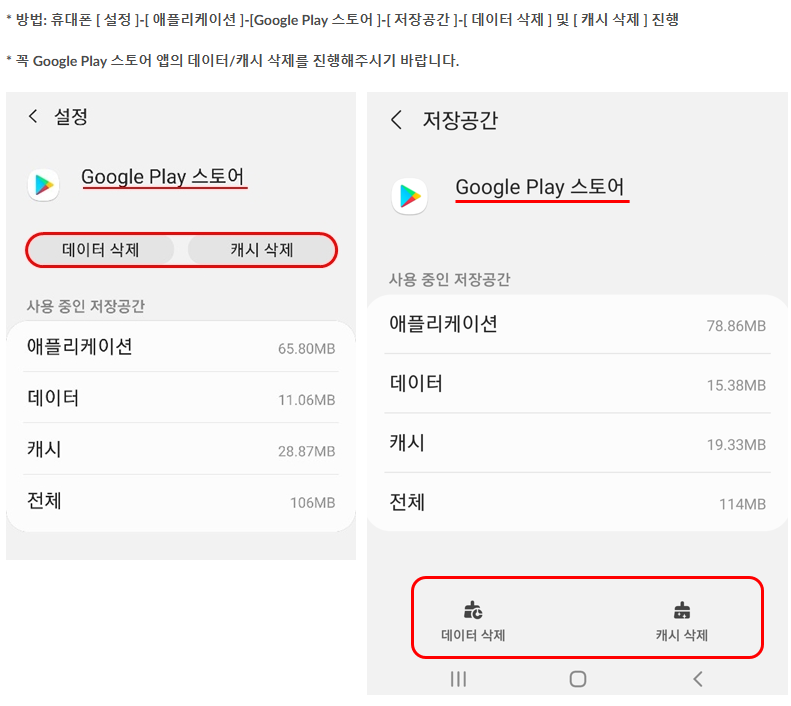Click 사용 중인 저장공간 heading on 설정 screen
The height and width of the screenshot is (706, 791).
pos(86,306)
